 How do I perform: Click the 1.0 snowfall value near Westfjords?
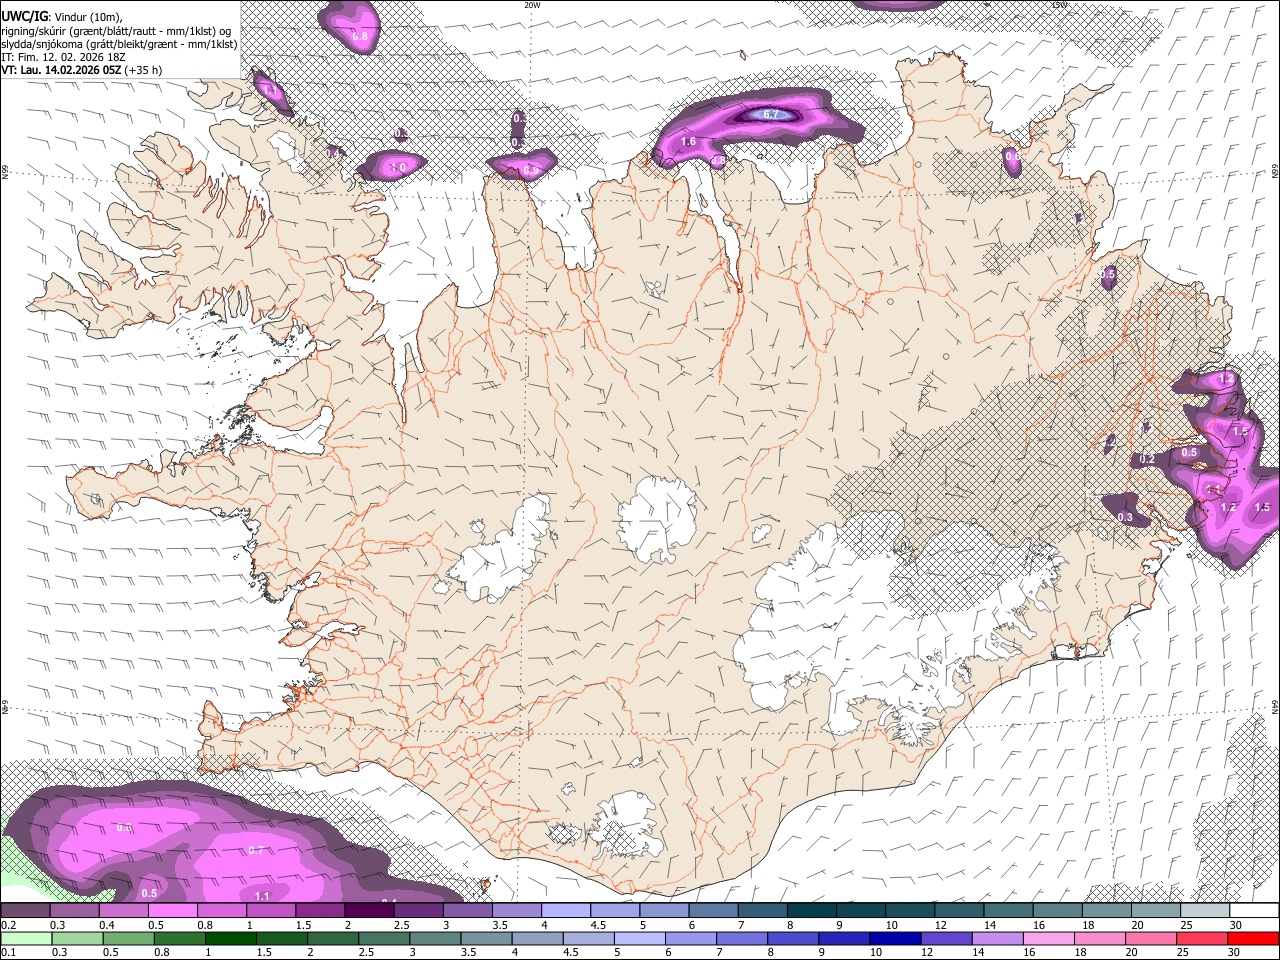click(x=397, y=167)
